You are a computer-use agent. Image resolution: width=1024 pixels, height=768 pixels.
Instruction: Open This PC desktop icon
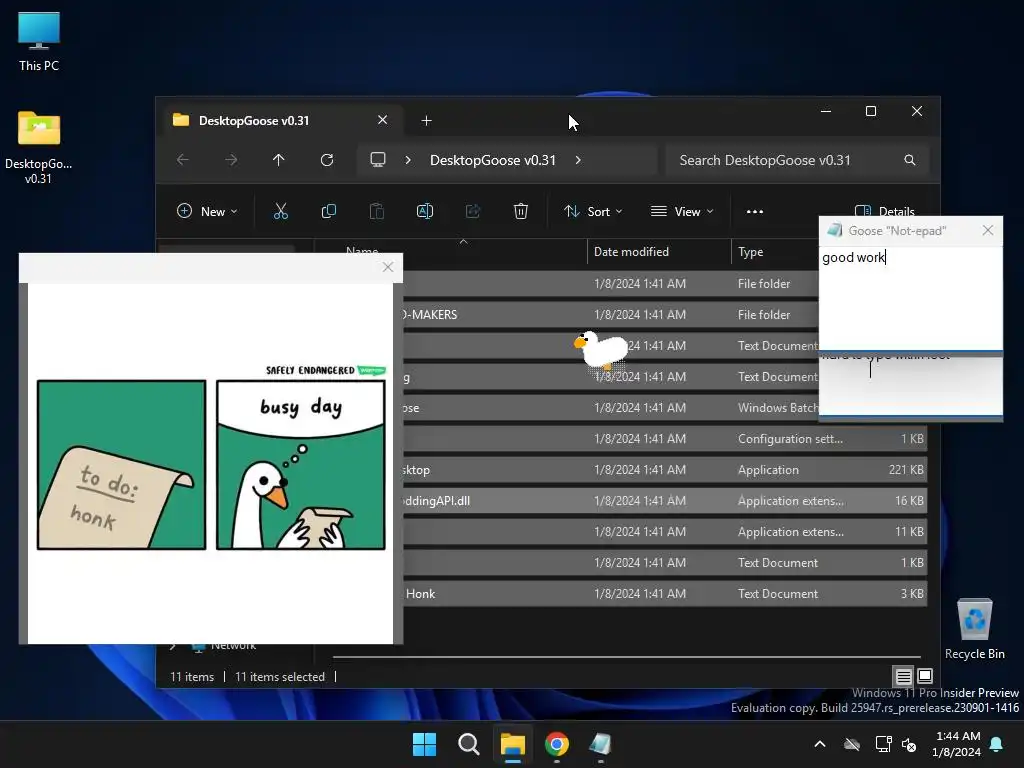[x=39, y=42]
